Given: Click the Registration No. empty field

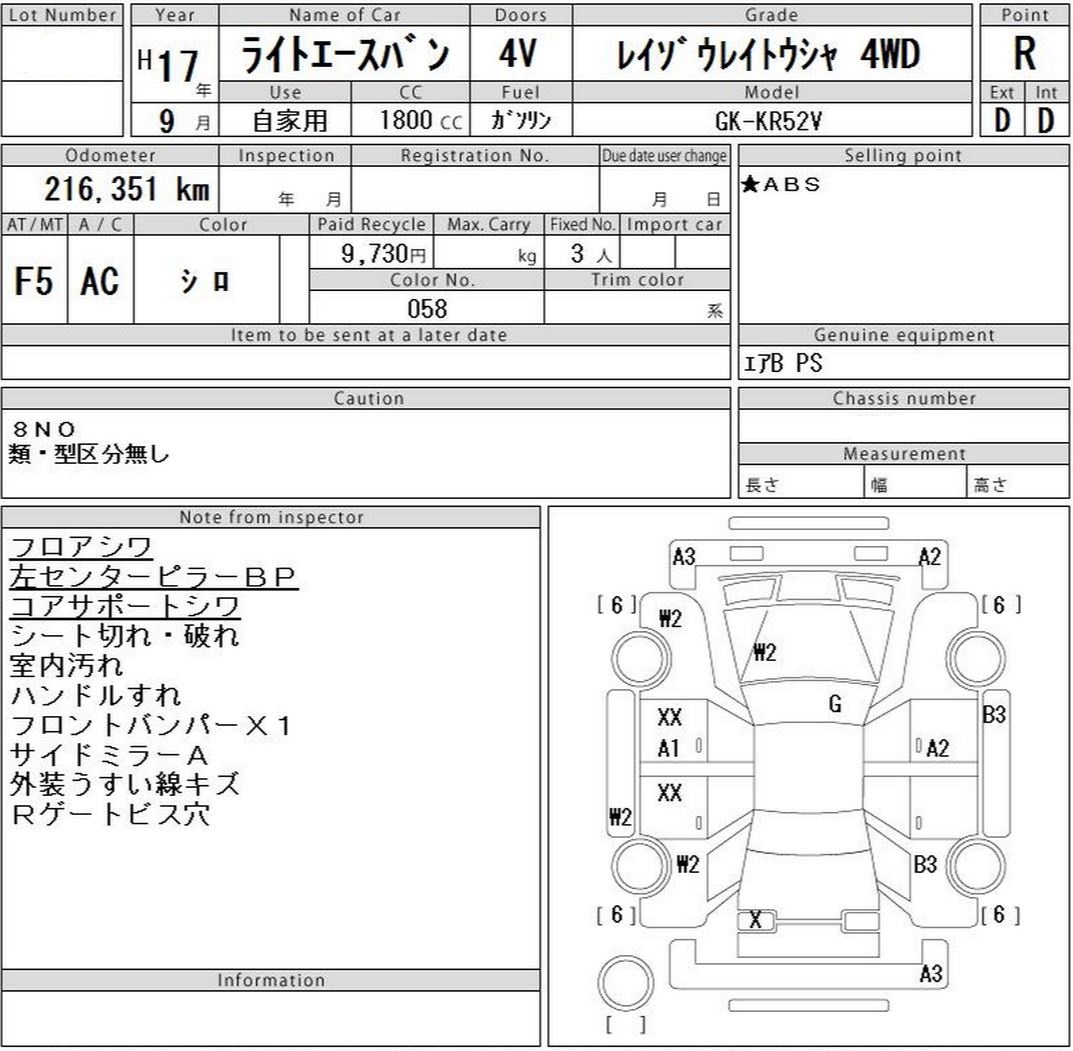Looking at the screenshot, I should click(x=475, y=189).
